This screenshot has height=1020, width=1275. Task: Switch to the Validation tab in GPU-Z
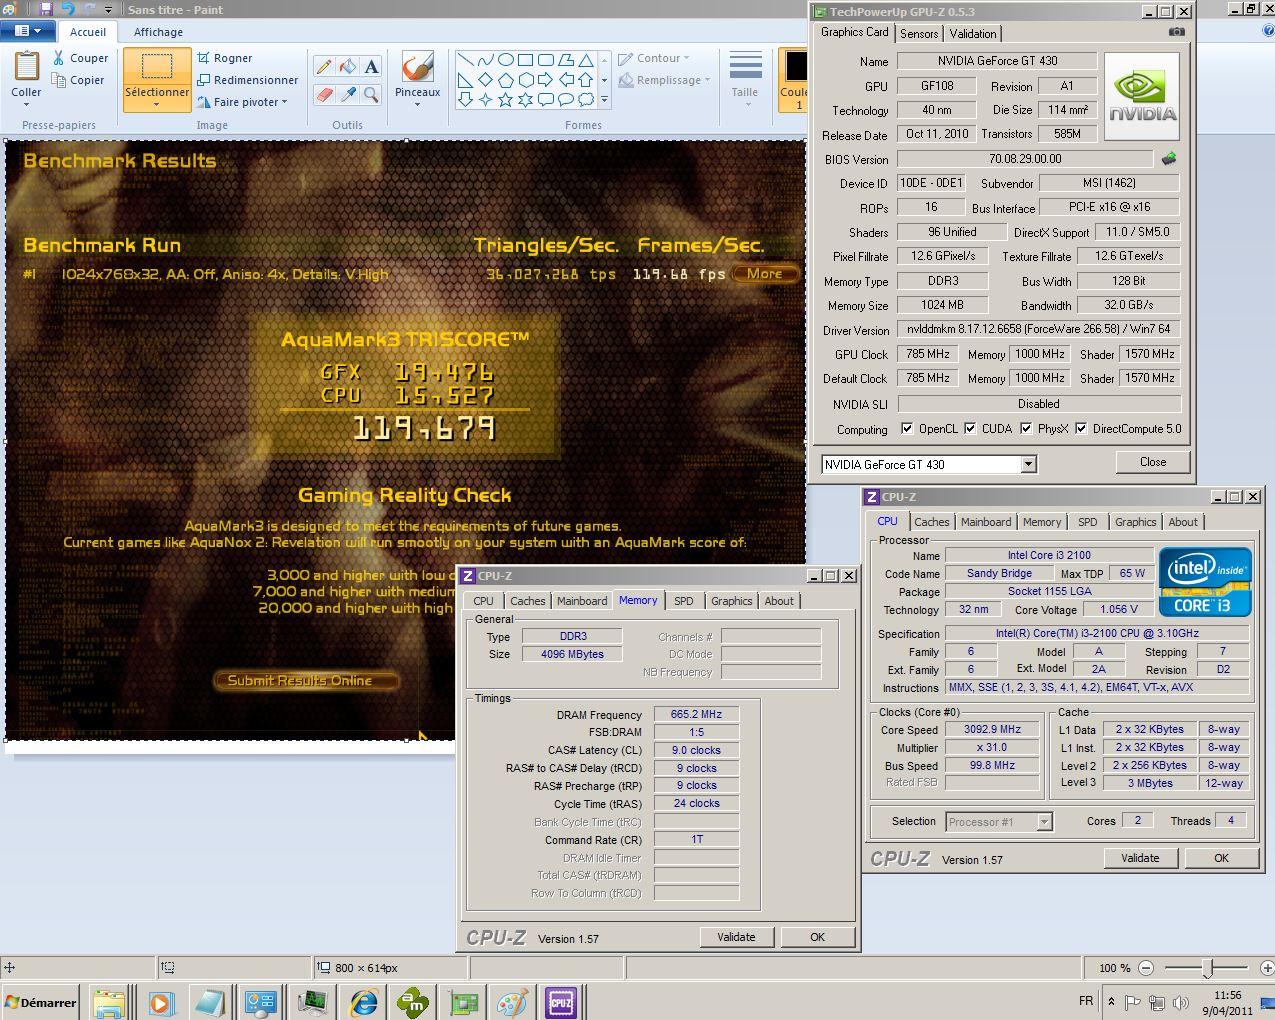pyautogui.click(x=973, y=33)
